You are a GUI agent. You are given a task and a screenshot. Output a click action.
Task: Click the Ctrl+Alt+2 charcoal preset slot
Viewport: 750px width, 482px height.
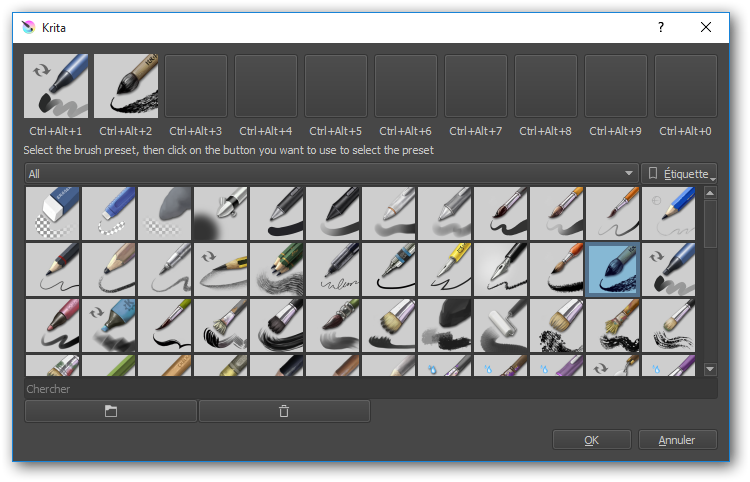click(126, 86)
